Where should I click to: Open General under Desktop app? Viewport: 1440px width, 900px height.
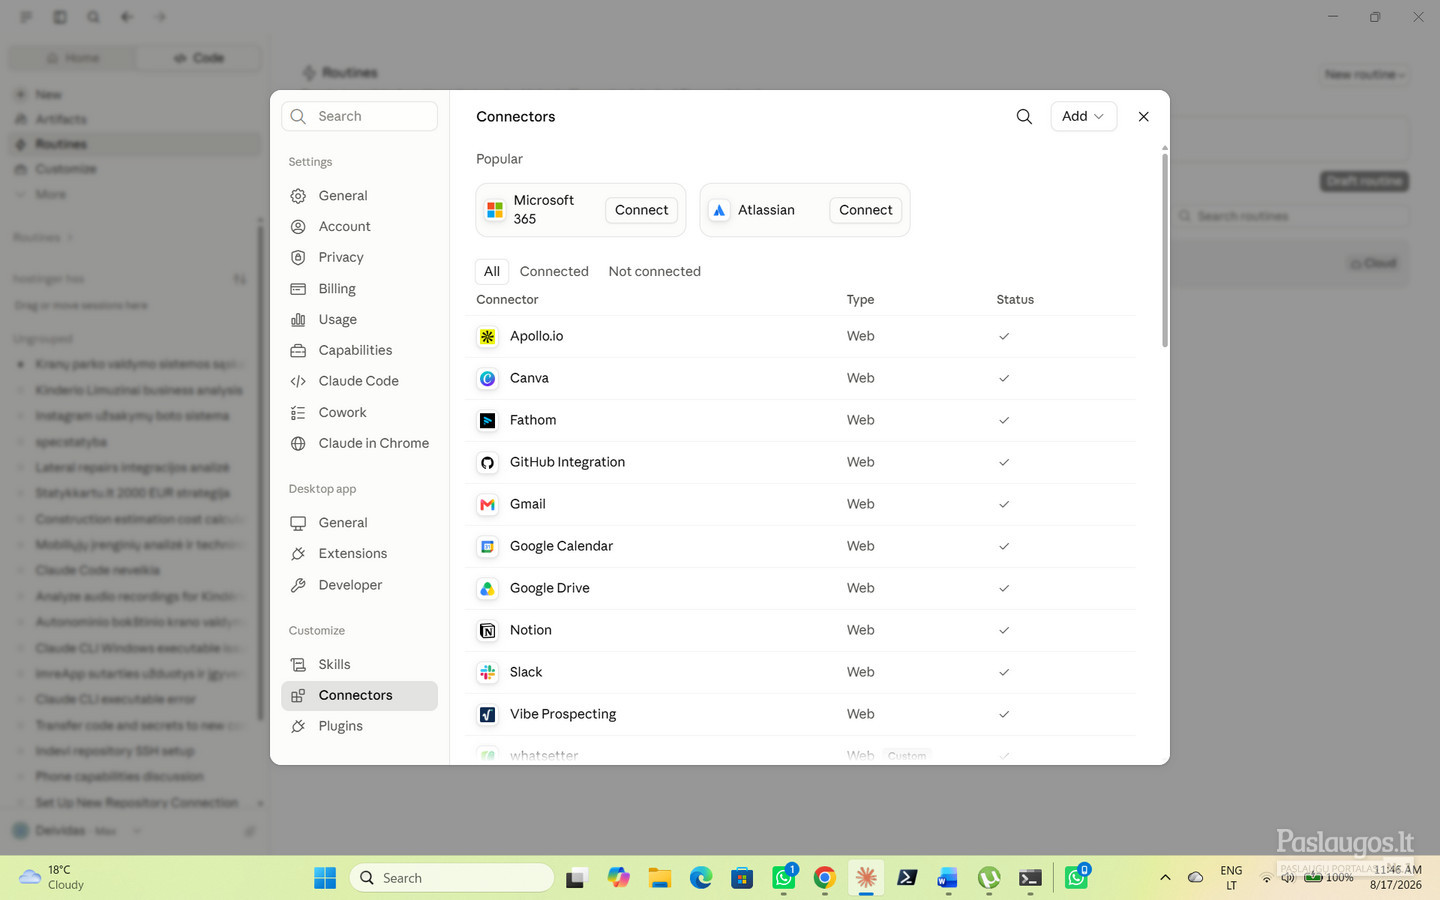[359, 523]
